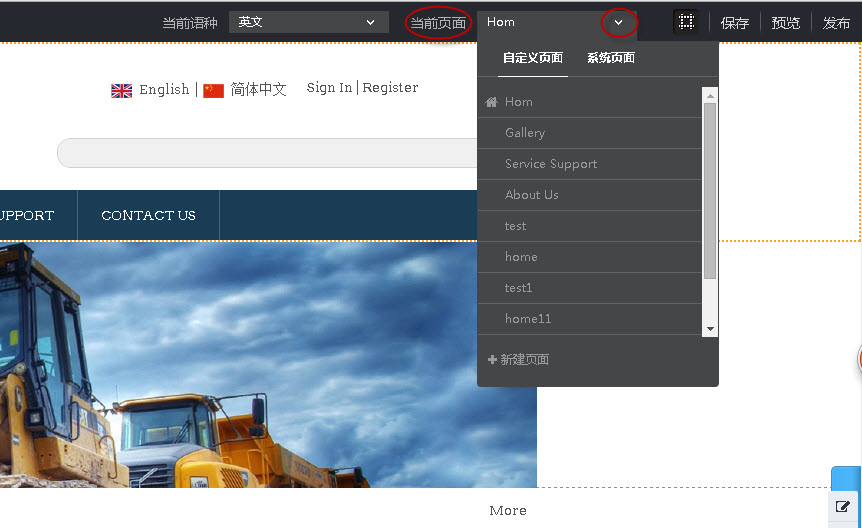Click the Sign In link
The width and height of the screenshot is (862, 528).
tap(329, 88)
